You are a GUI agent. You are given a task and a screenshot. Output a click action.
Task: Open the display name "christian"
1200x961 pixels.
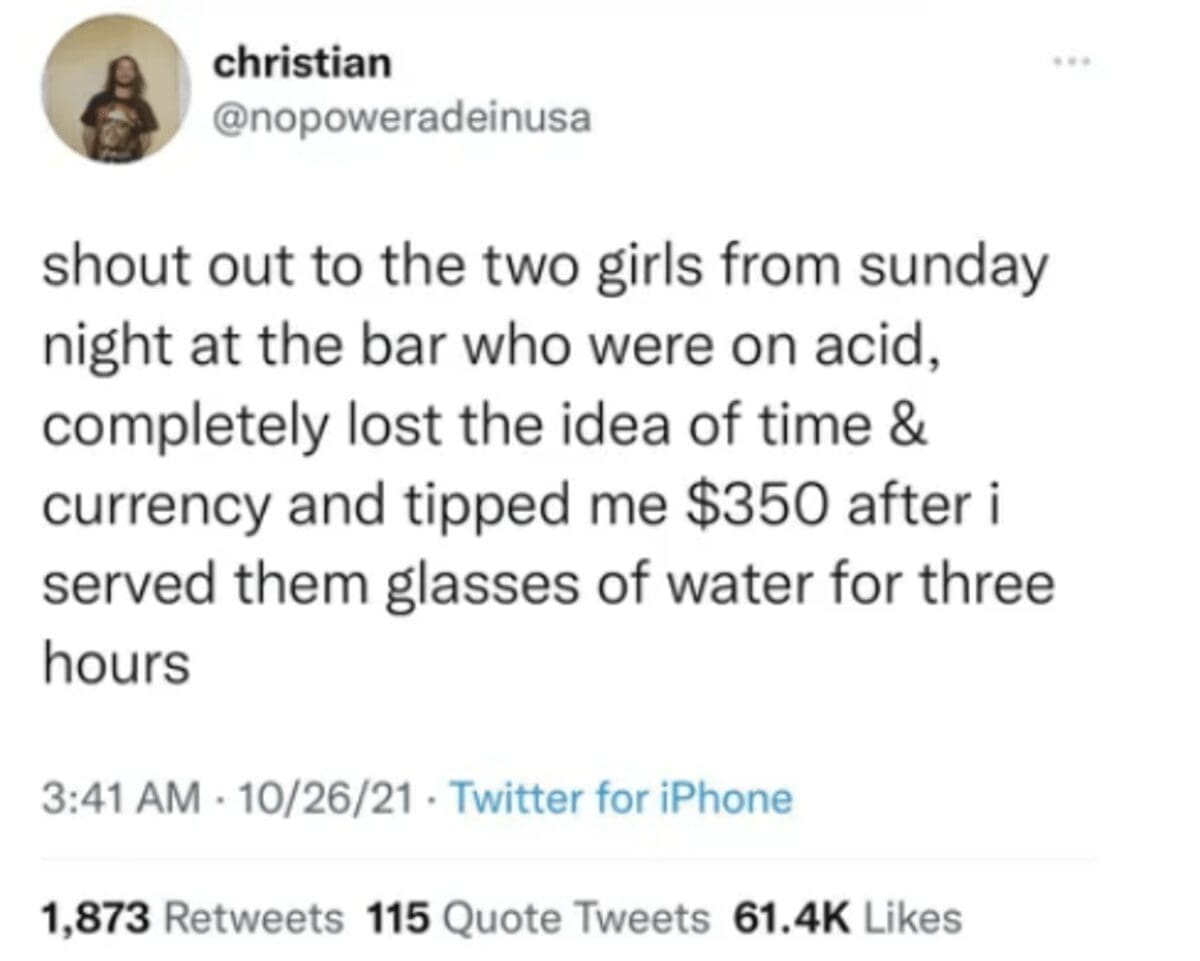(302, 65)
